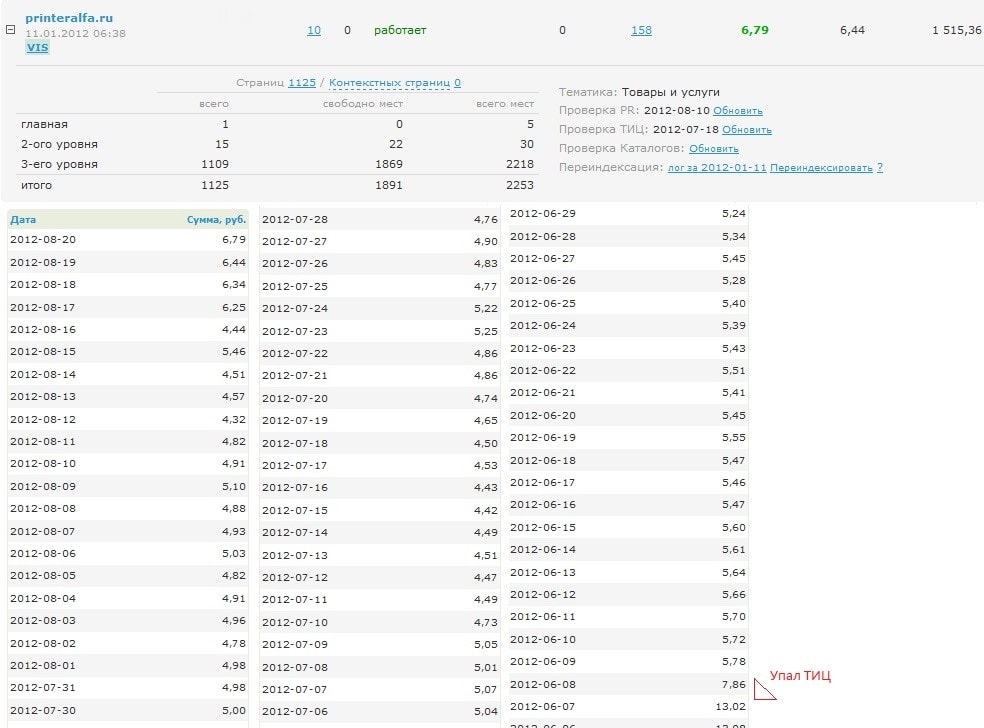Click the green 6,79 amount in top row
The width and height of the screenshot is (984, 728).
coord(754,30)
